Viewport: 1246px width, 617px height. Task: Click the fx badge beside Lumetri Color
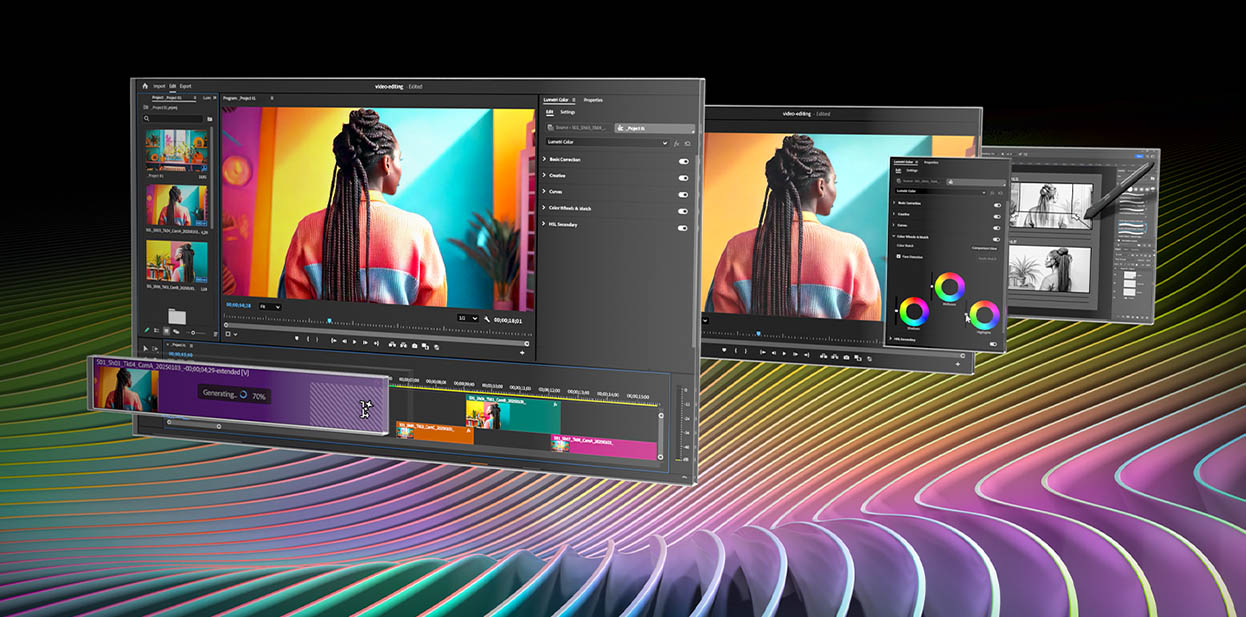coord(676,142)
